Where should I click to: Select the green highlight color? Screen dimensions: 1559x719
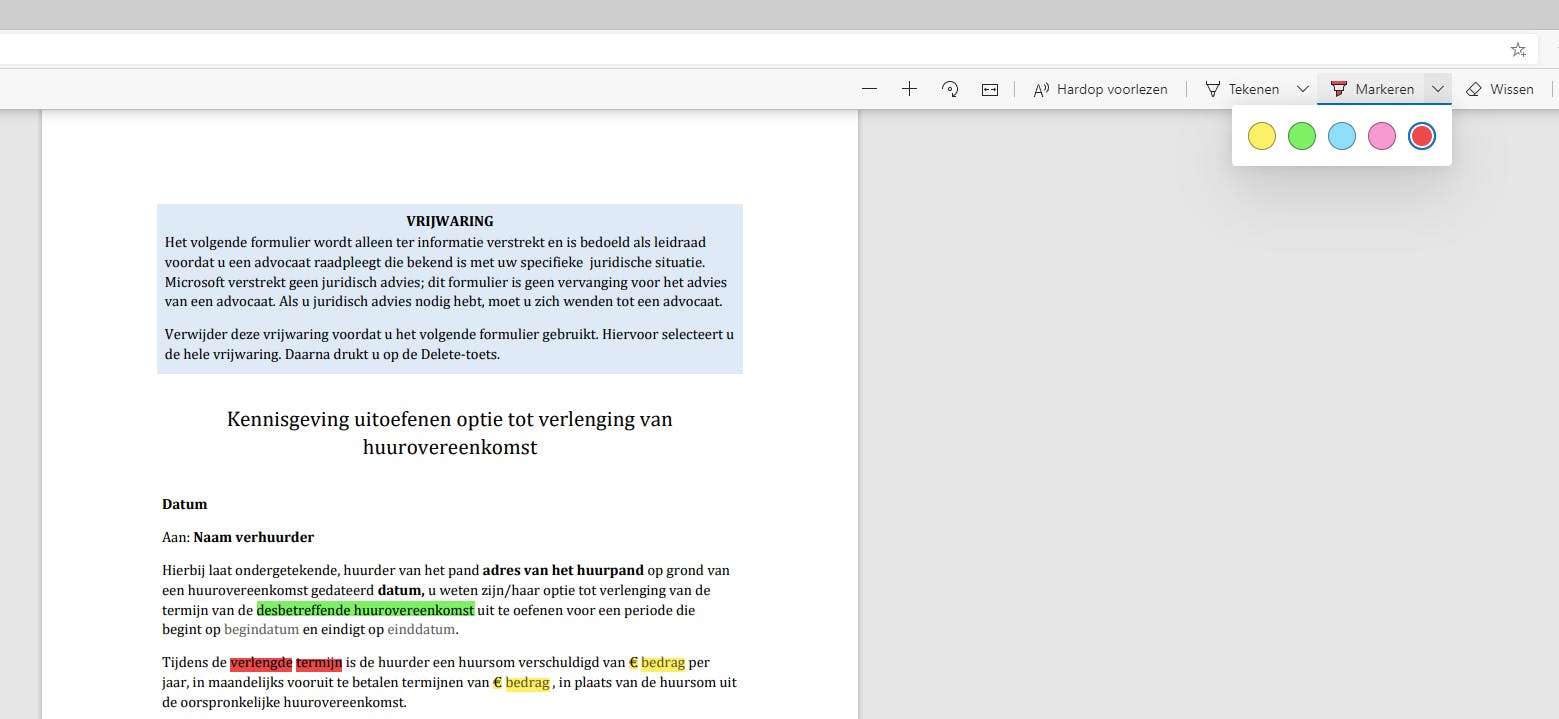coord(1301,135)
